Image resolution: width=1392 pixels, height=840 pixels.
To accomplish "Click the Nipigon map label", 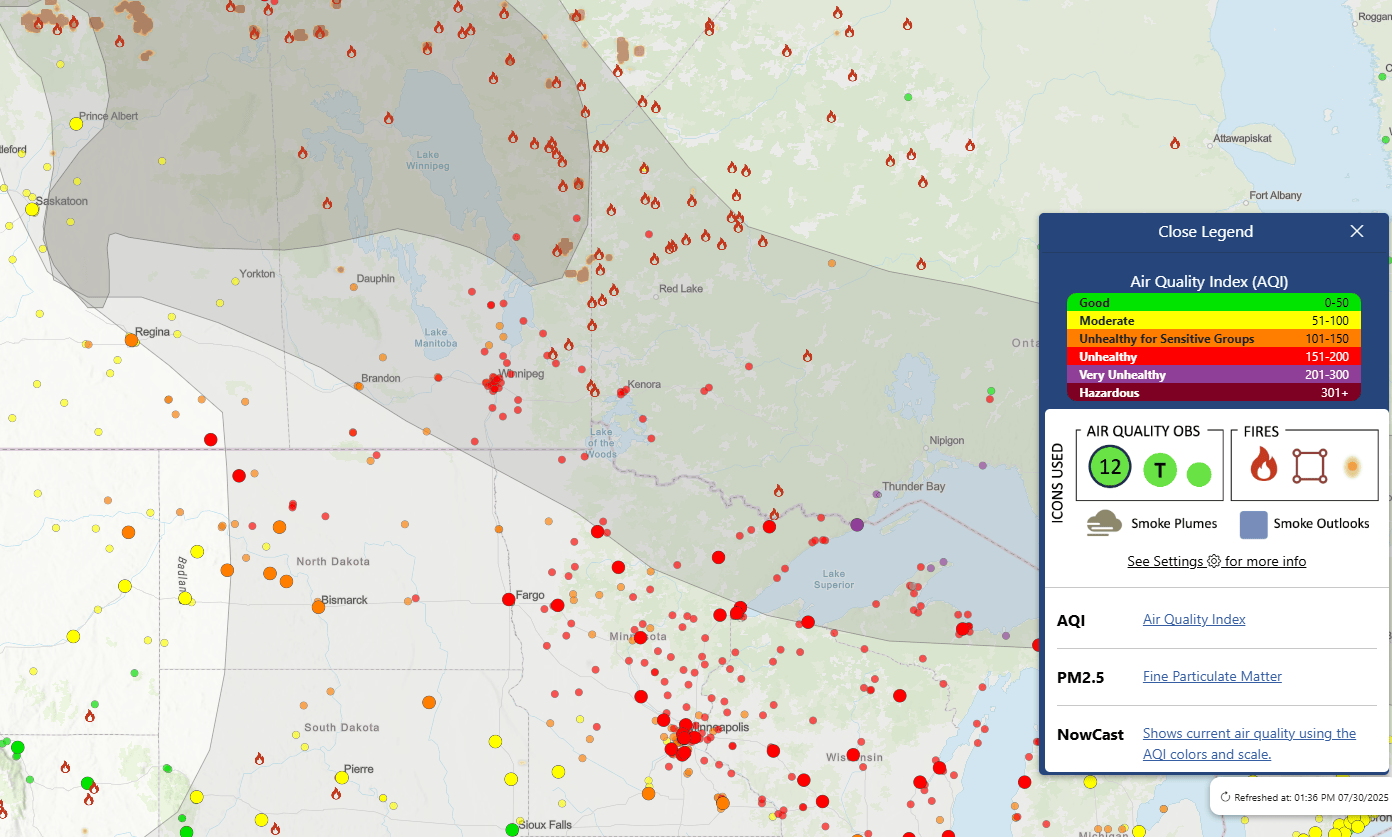I will tap(946, 440).
